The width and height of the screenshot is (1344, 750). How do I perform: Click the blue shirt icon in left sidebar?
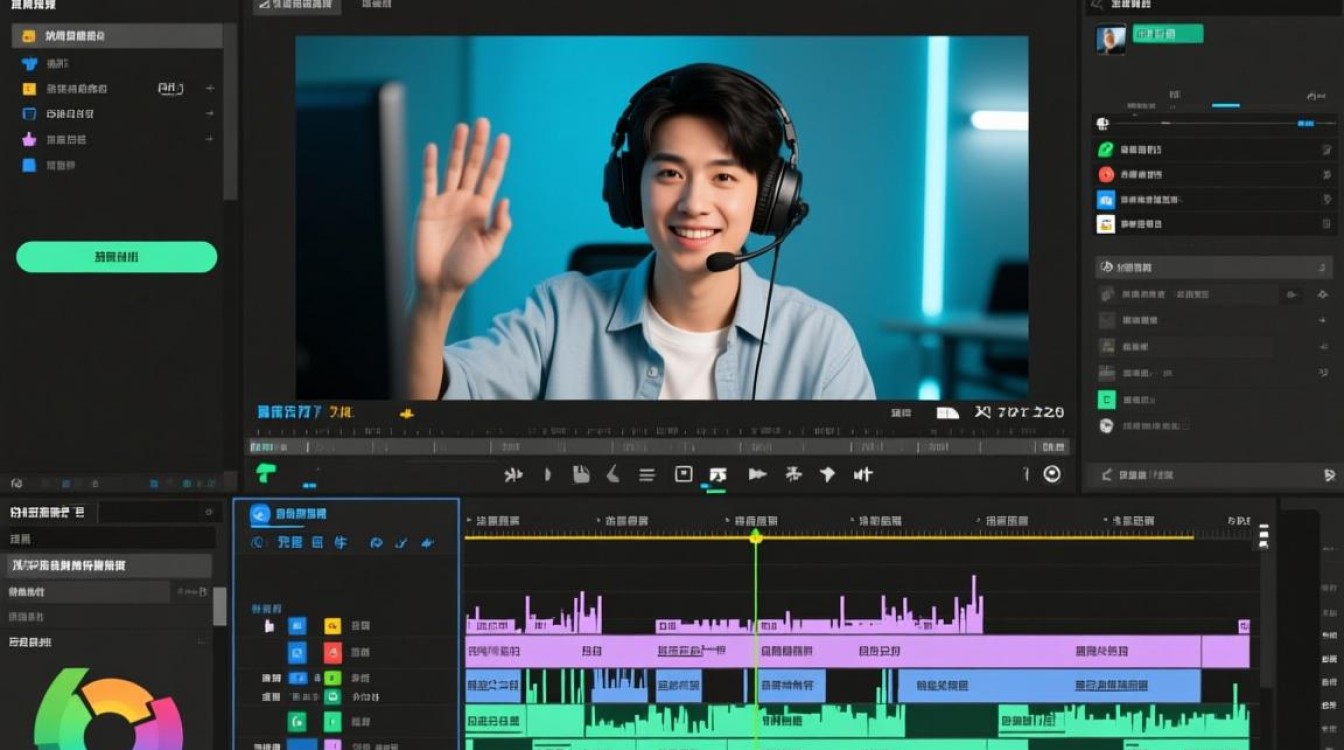(x=29, y=63)
